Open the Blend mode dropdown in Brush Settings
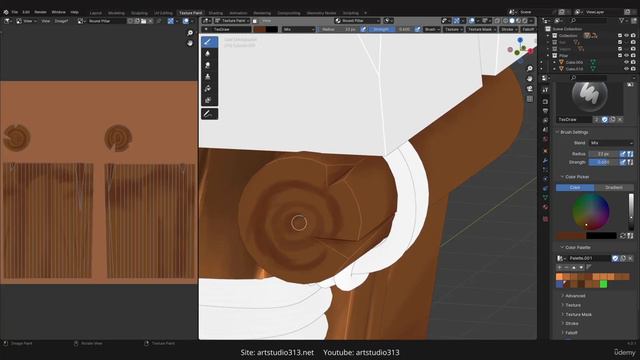 tap(611, 143)
